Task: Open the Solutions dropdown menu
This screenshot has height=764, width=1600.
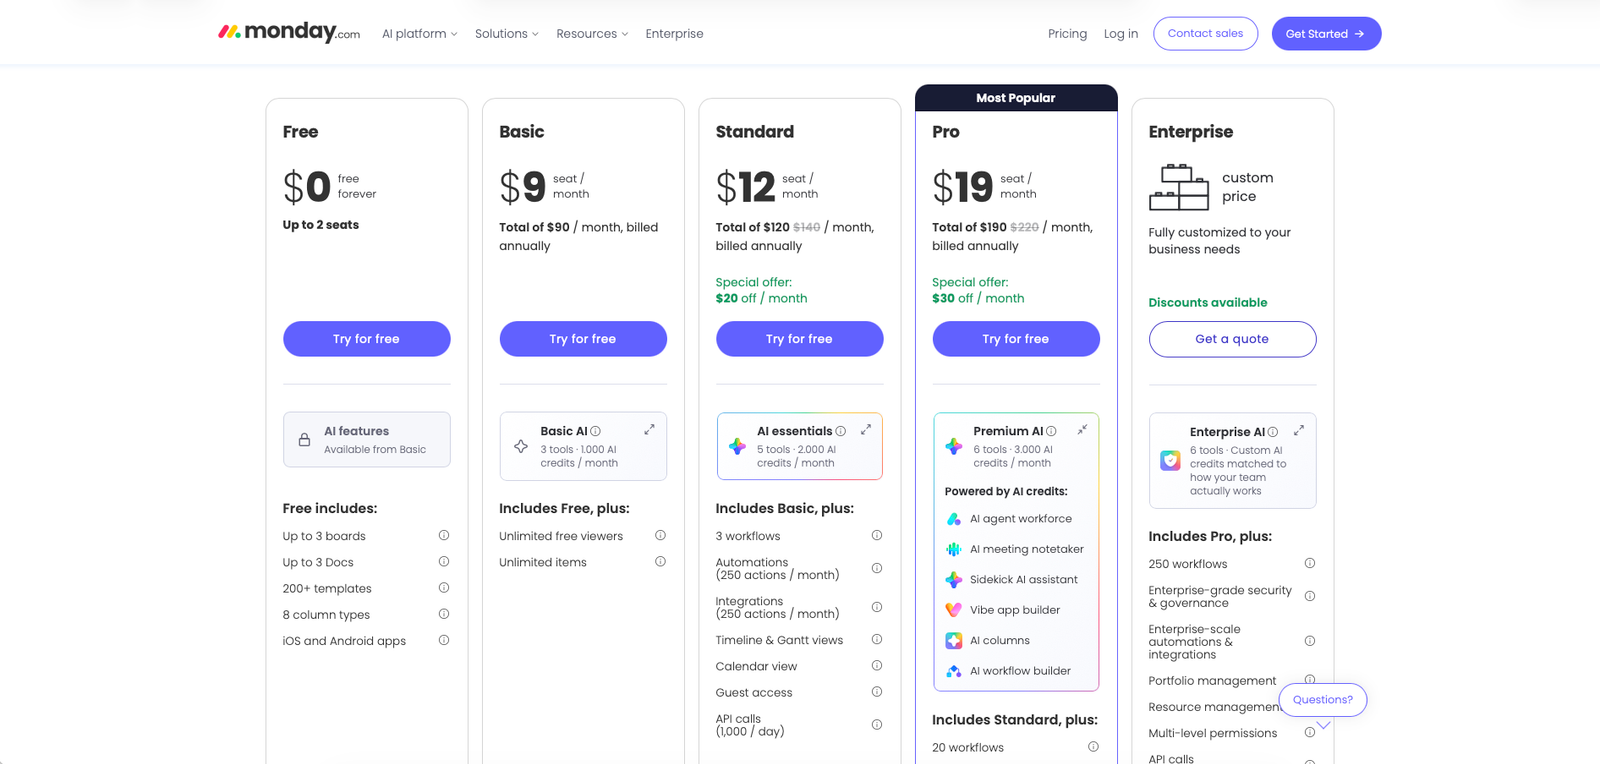Action: click(507, 34)
